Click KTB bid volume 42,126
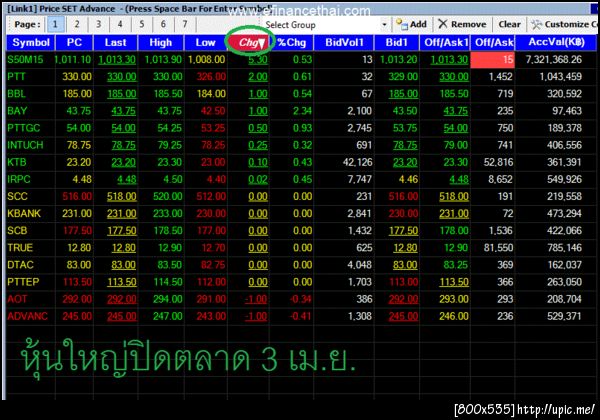The width and height of the screenshot is (600, 420). 357,162
